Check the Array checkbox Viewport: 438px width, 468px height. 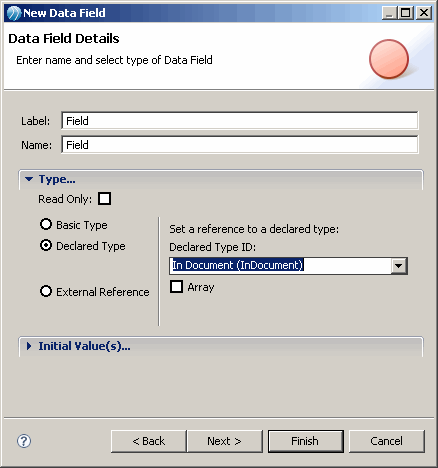click(176, 286)
